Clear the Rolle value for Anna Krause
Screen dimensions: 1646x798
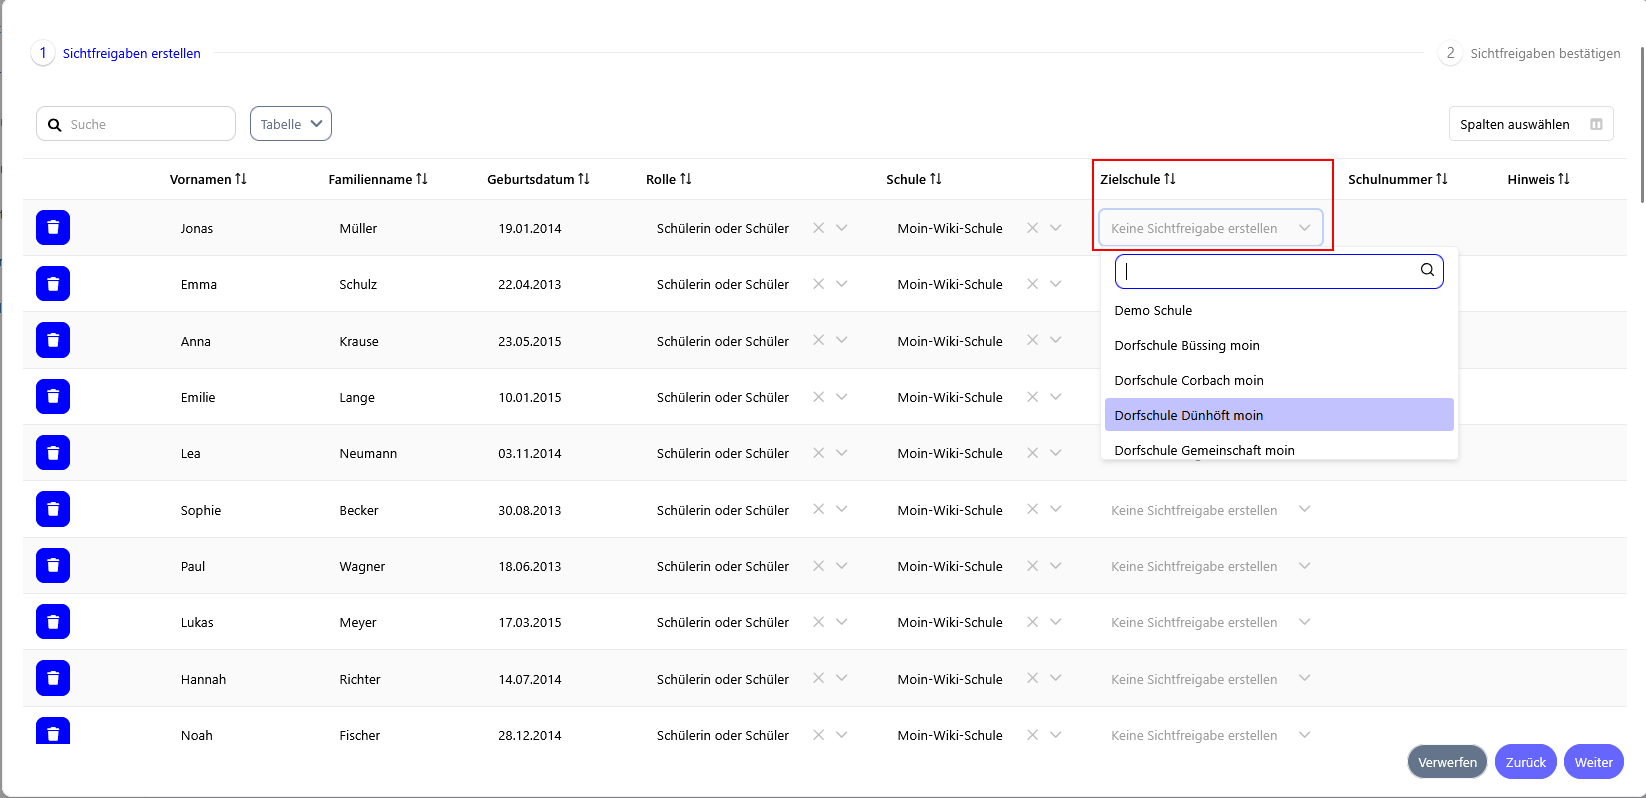point(818,340)
